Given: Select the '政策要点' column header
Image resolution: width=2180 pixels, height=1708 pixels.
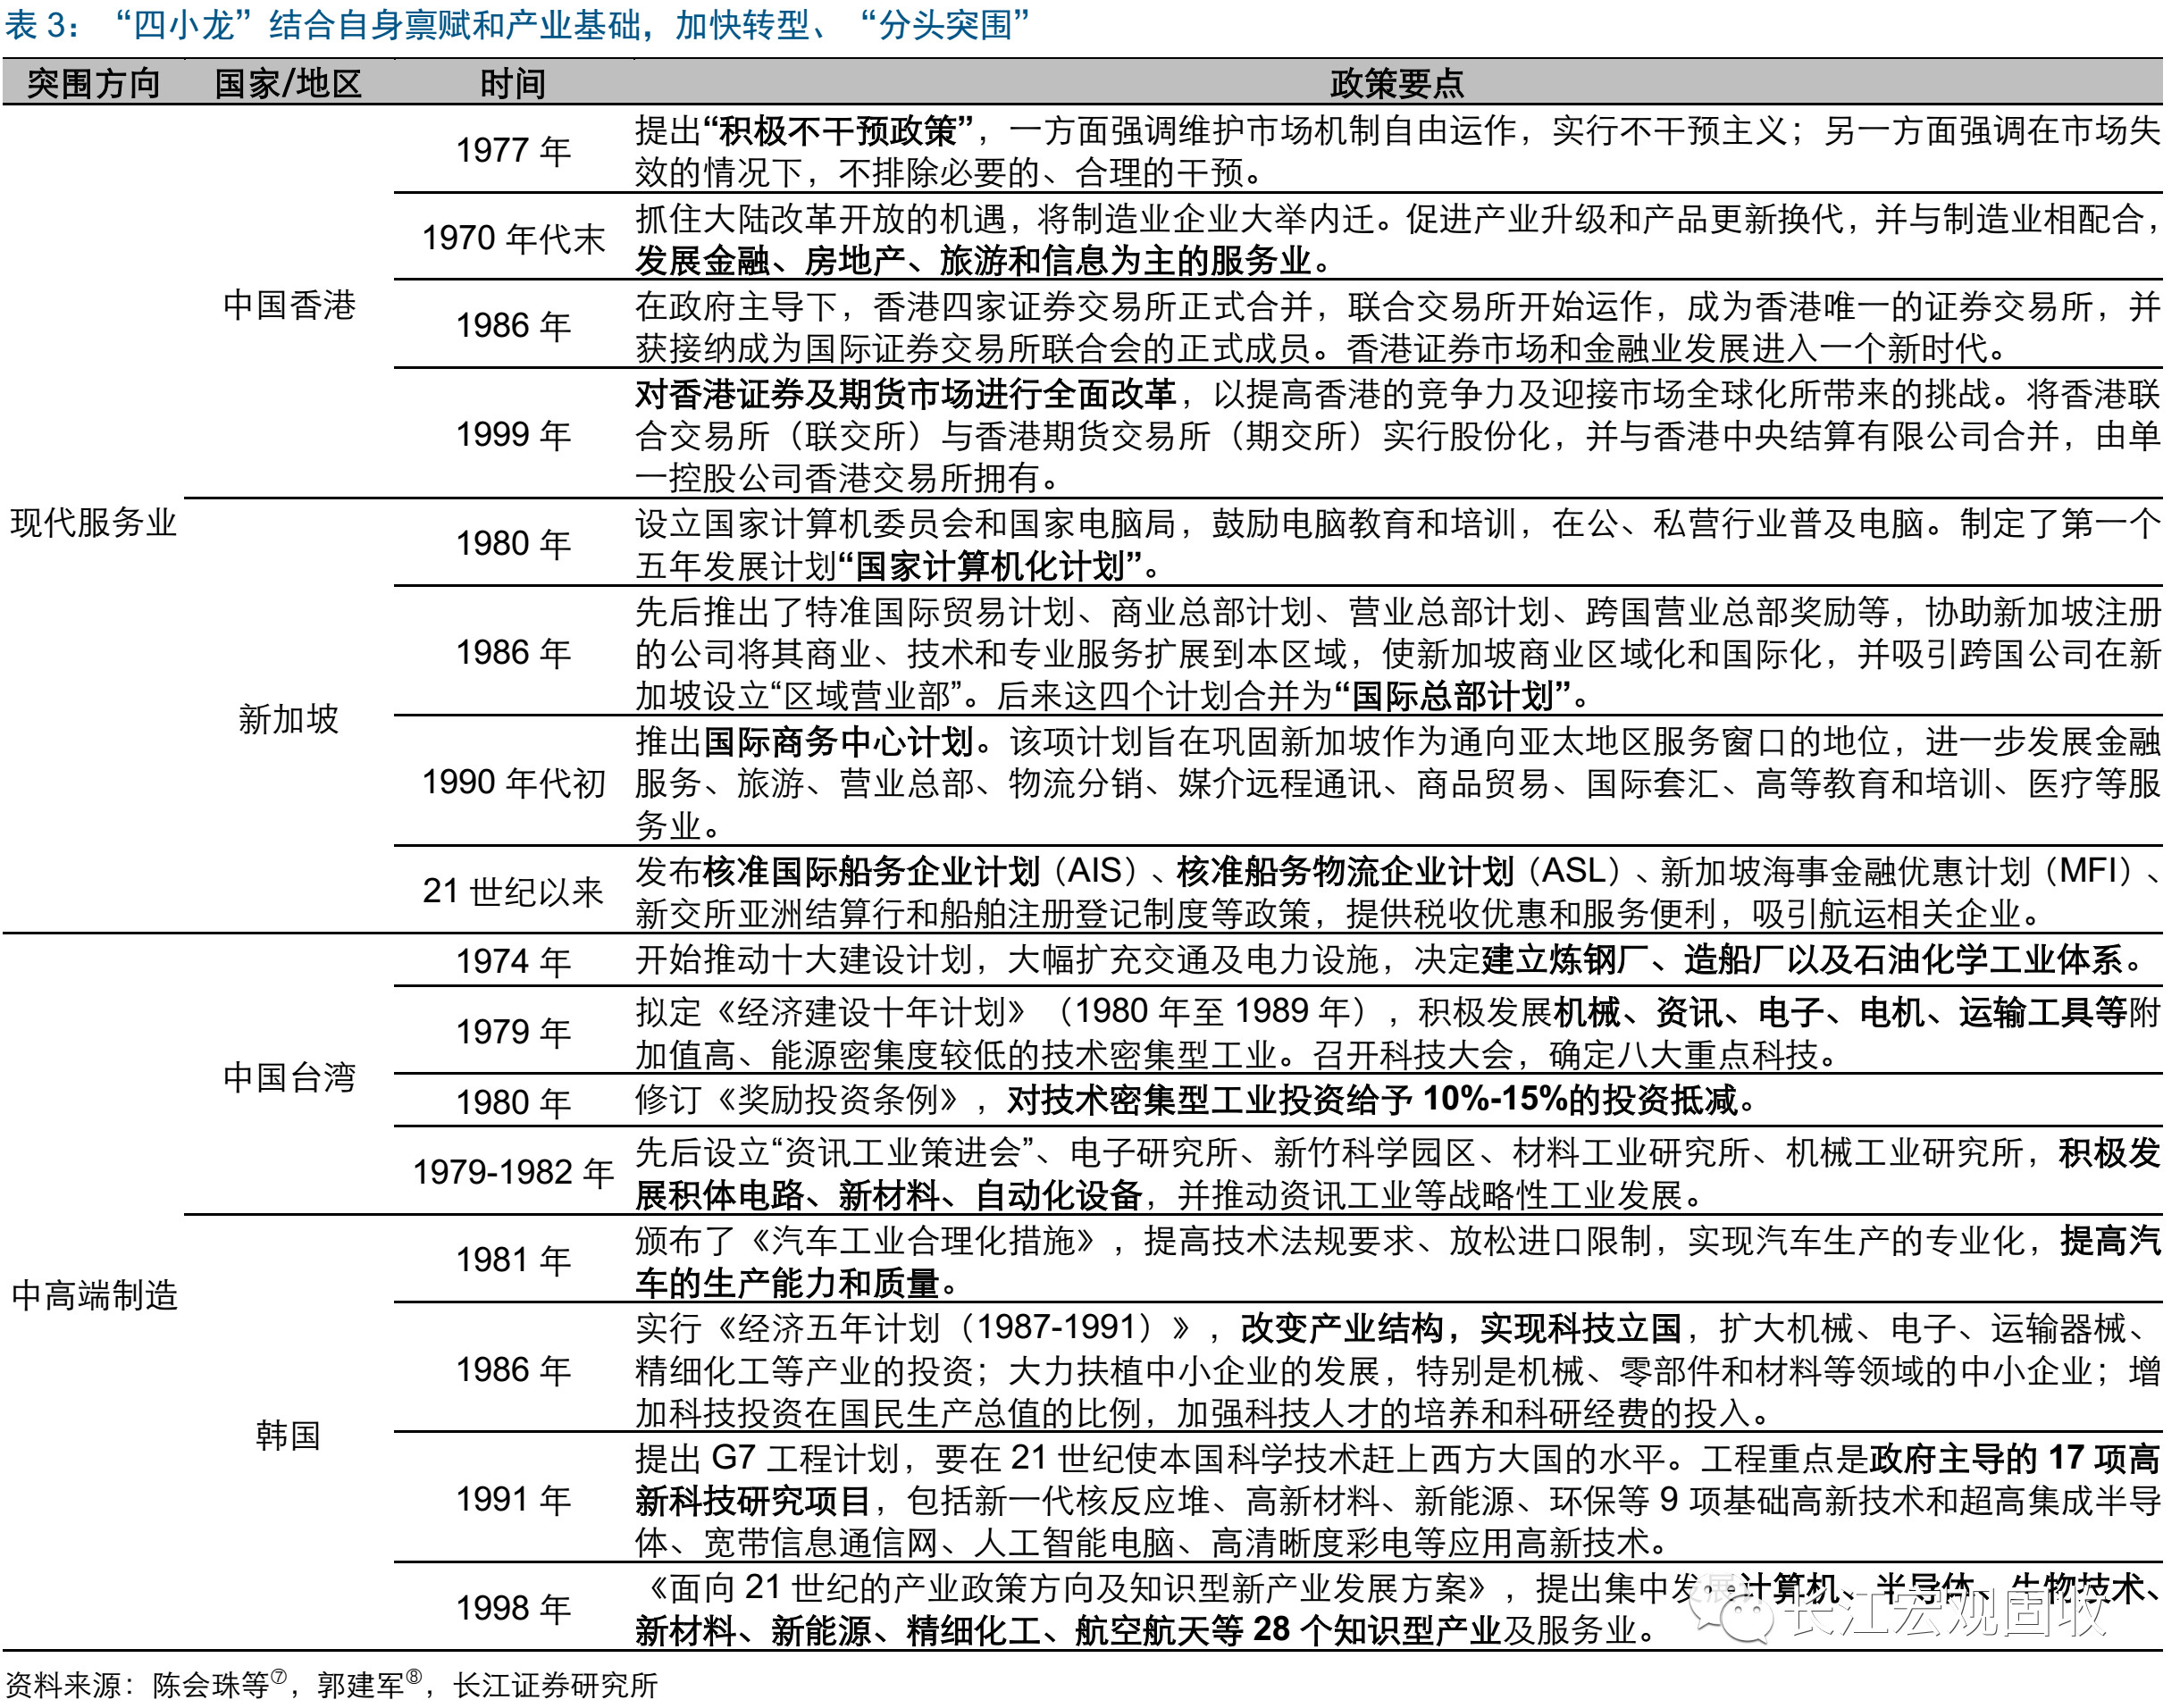Looking at the screenshot, I should tap(1397, 83).
